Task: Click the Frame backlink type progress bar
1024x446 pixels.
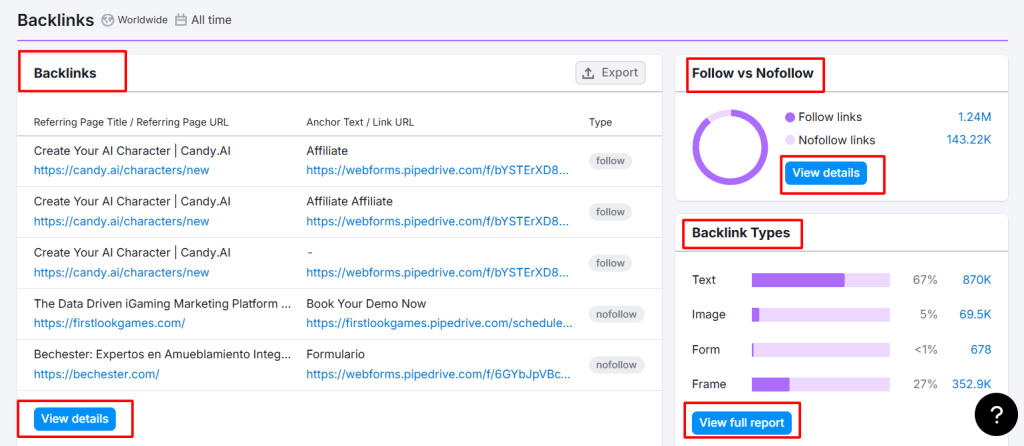Action: coord(821,384)
